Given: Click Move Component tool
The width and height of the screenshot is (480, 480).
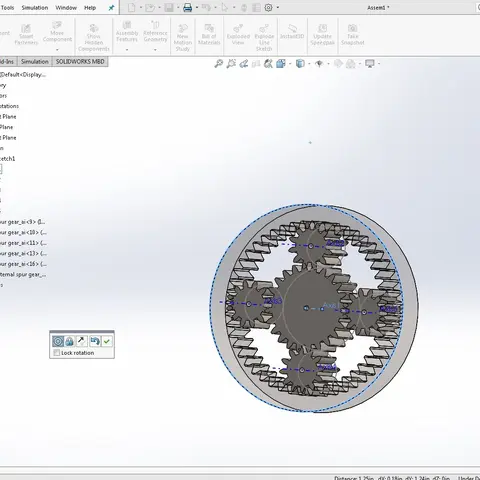Looking at the screenshot, I should [x=57, y=32].
